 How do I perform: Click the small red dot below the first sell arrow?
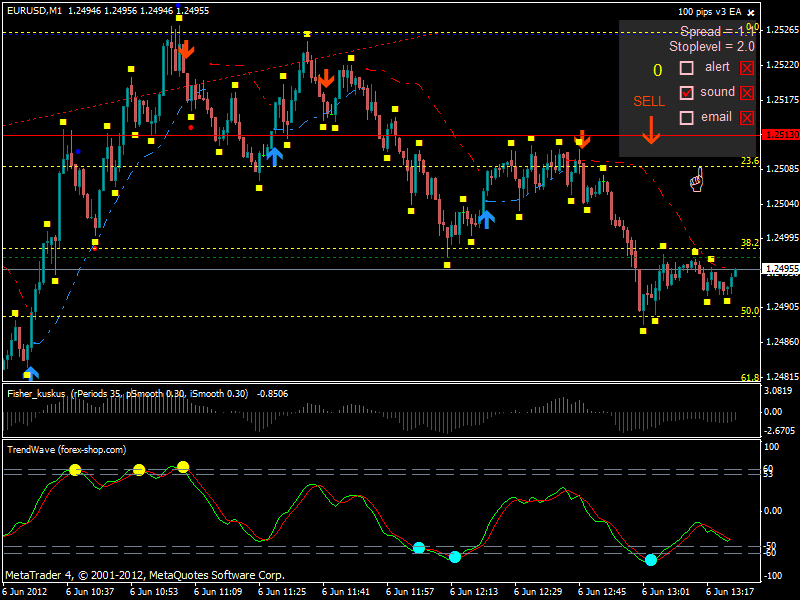[x=191, y=128]
